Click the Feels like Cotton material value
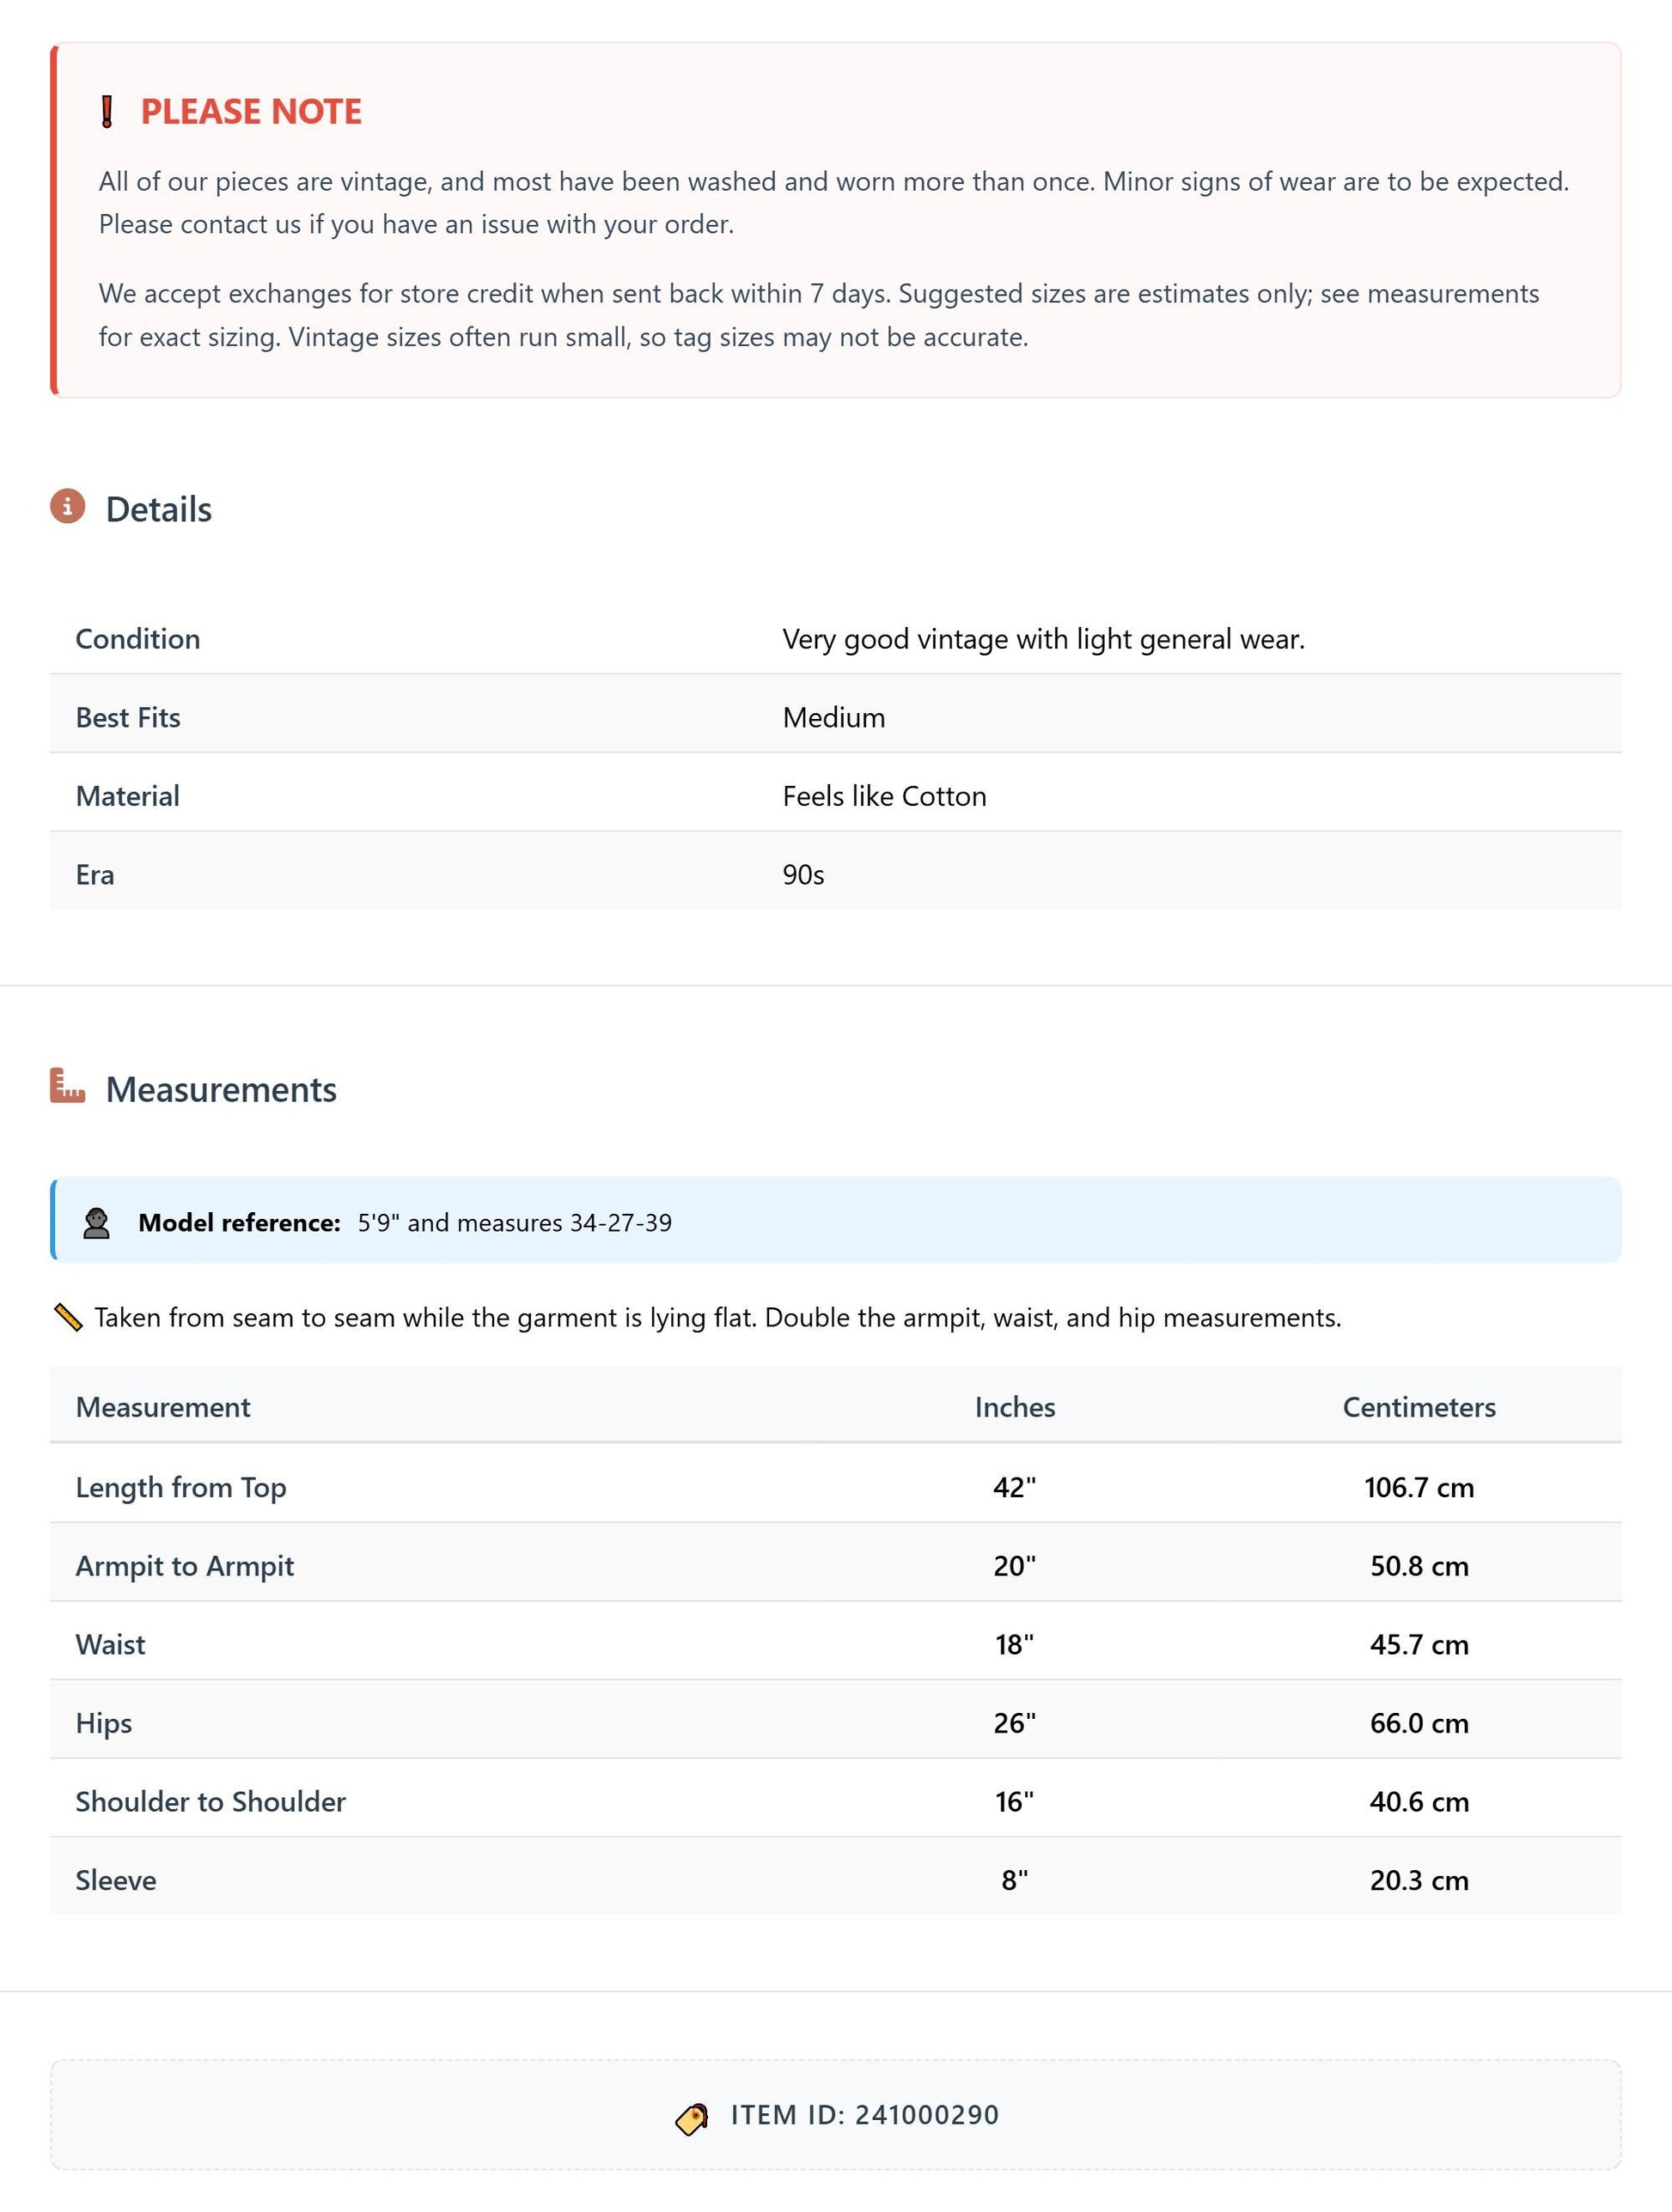Viewport: 1672px width, 2212px height. (884, 796)
